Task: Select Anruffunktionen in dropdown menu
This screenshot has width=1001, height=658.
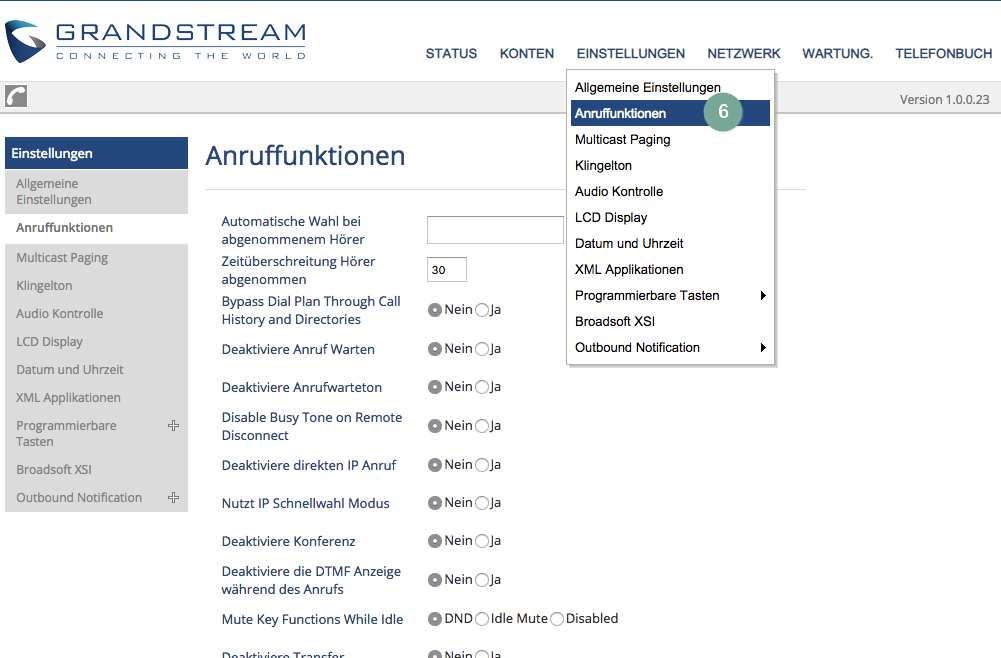Action: click(x=670, y=113)
